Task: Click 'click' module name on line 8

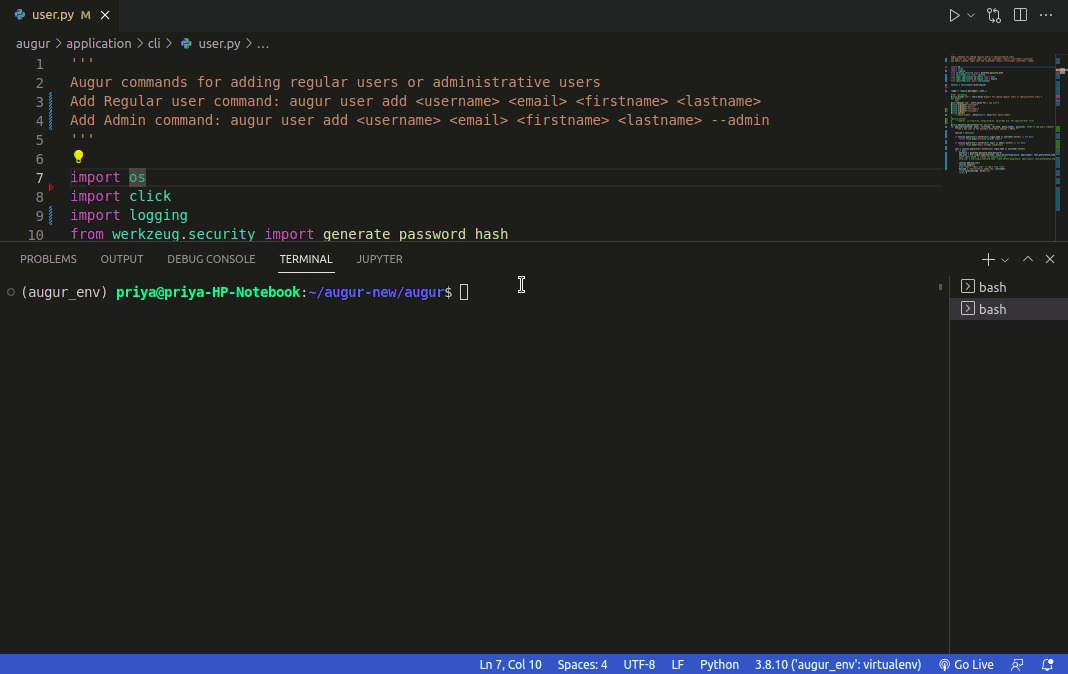Action: [x=151, y=196]
